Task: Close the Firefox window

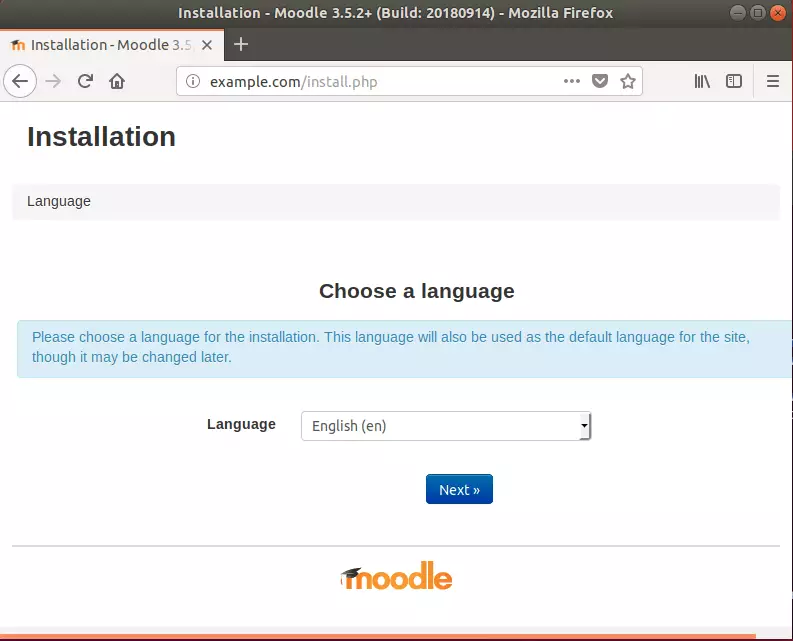Action: pos(778,13)
